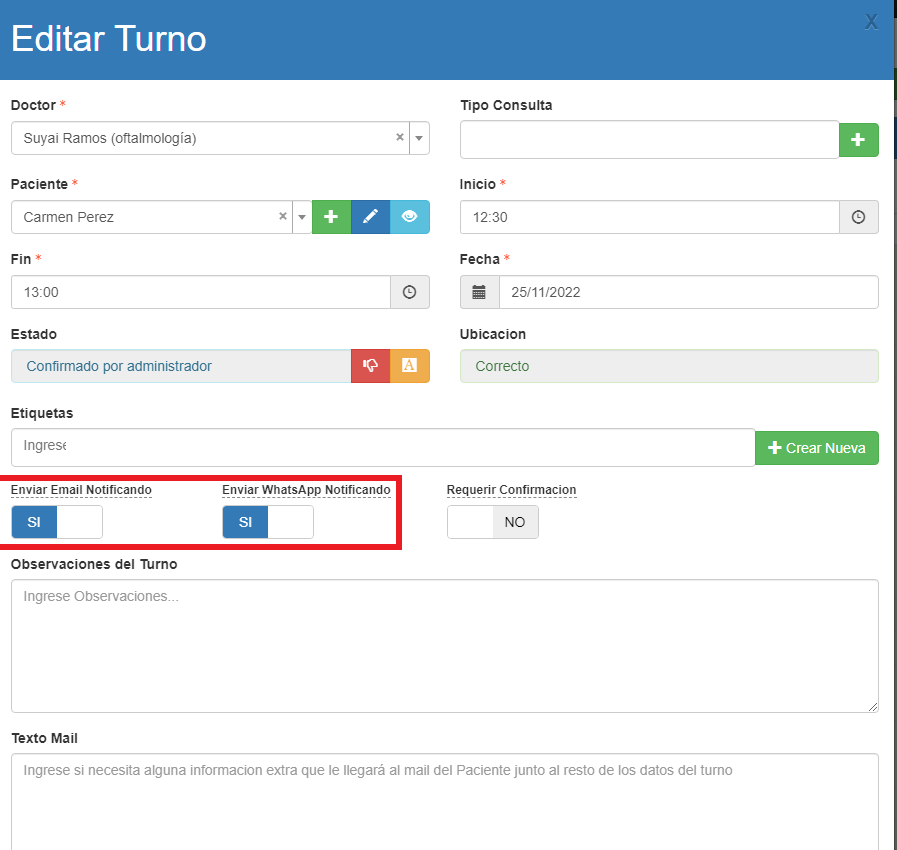Toggle Enviar WhatsApp Notificando switch

click(x=268, y=522)
